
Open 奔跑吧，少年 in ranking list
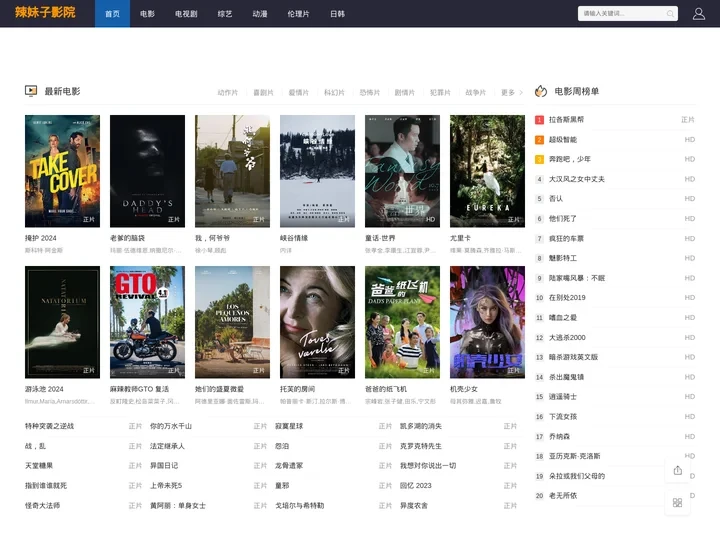[x=570, y=159]
